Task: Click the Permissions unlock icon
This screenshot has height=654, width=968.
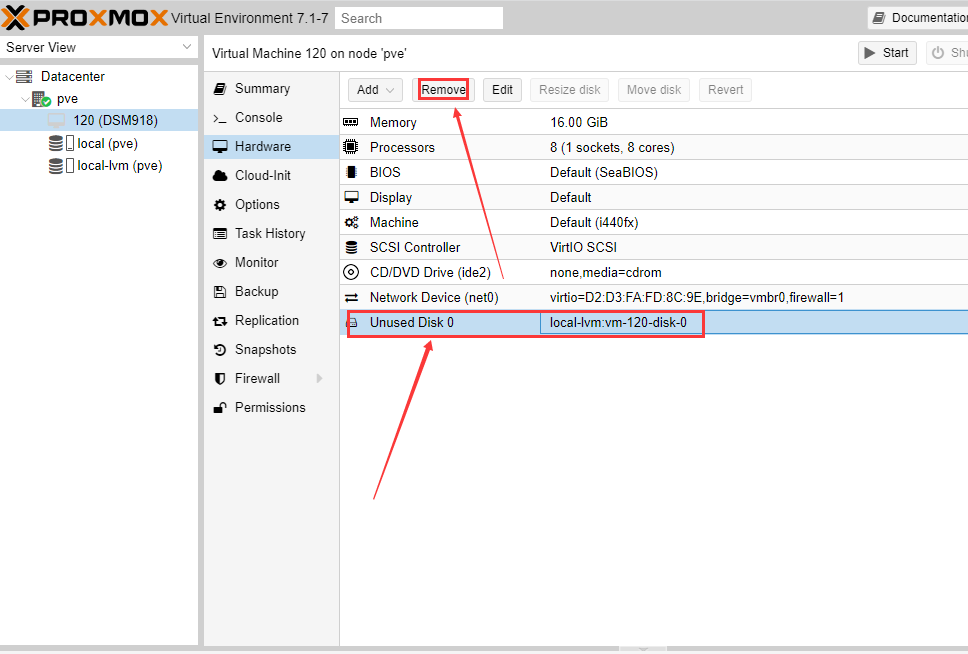Action: pyautogui.click(x=220, y=408)
